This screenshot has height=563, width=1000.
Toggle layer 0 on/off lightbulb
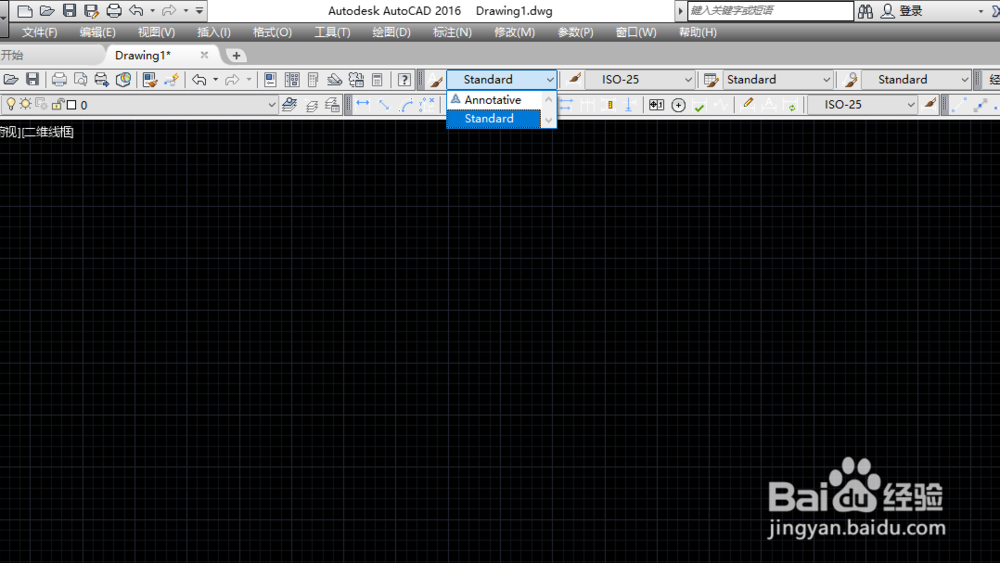[11, 104]
